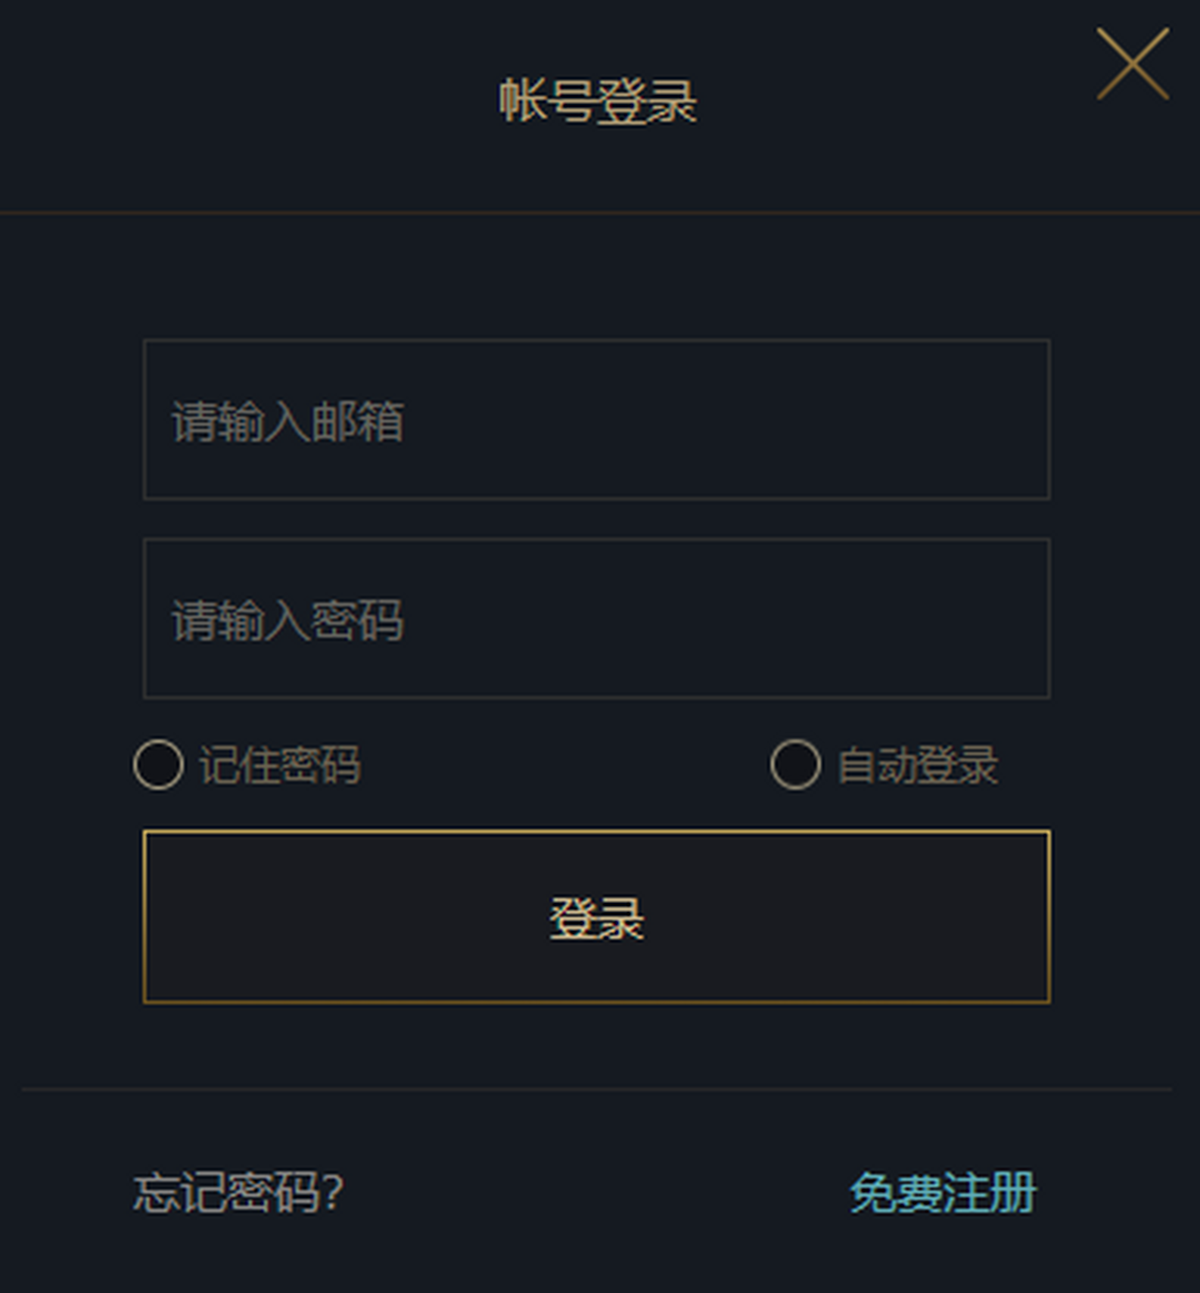This screenshot has height=1293, width=1200.
Task: Turn on the 自动登录 radio button
Action: tap(795, 765)
